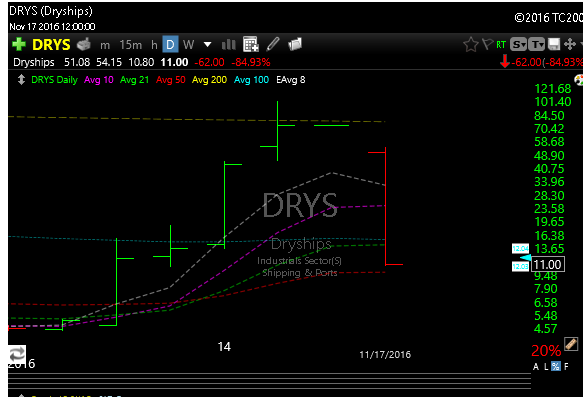Click the move crosshair arrows icon
583x397 pixels.
tap(569, 44)
